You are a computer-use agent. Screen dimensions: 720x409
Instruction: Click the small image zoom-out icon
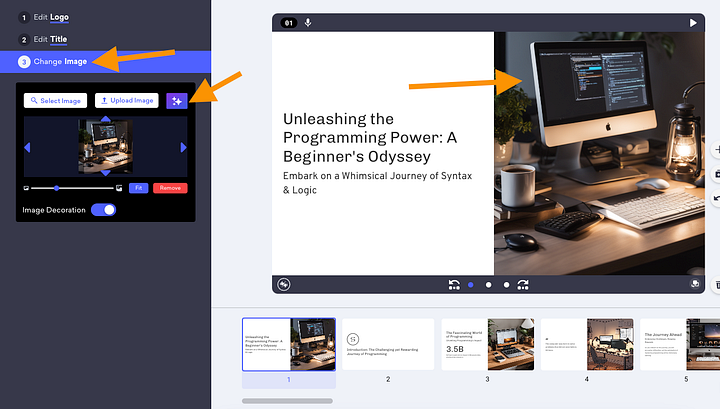pos(26,188)
